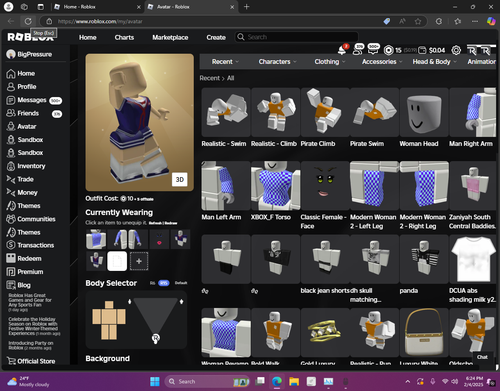Screen dimensions: 500x391
Task: Expand the Clothing category dropdown
Action: pos(330,62)
